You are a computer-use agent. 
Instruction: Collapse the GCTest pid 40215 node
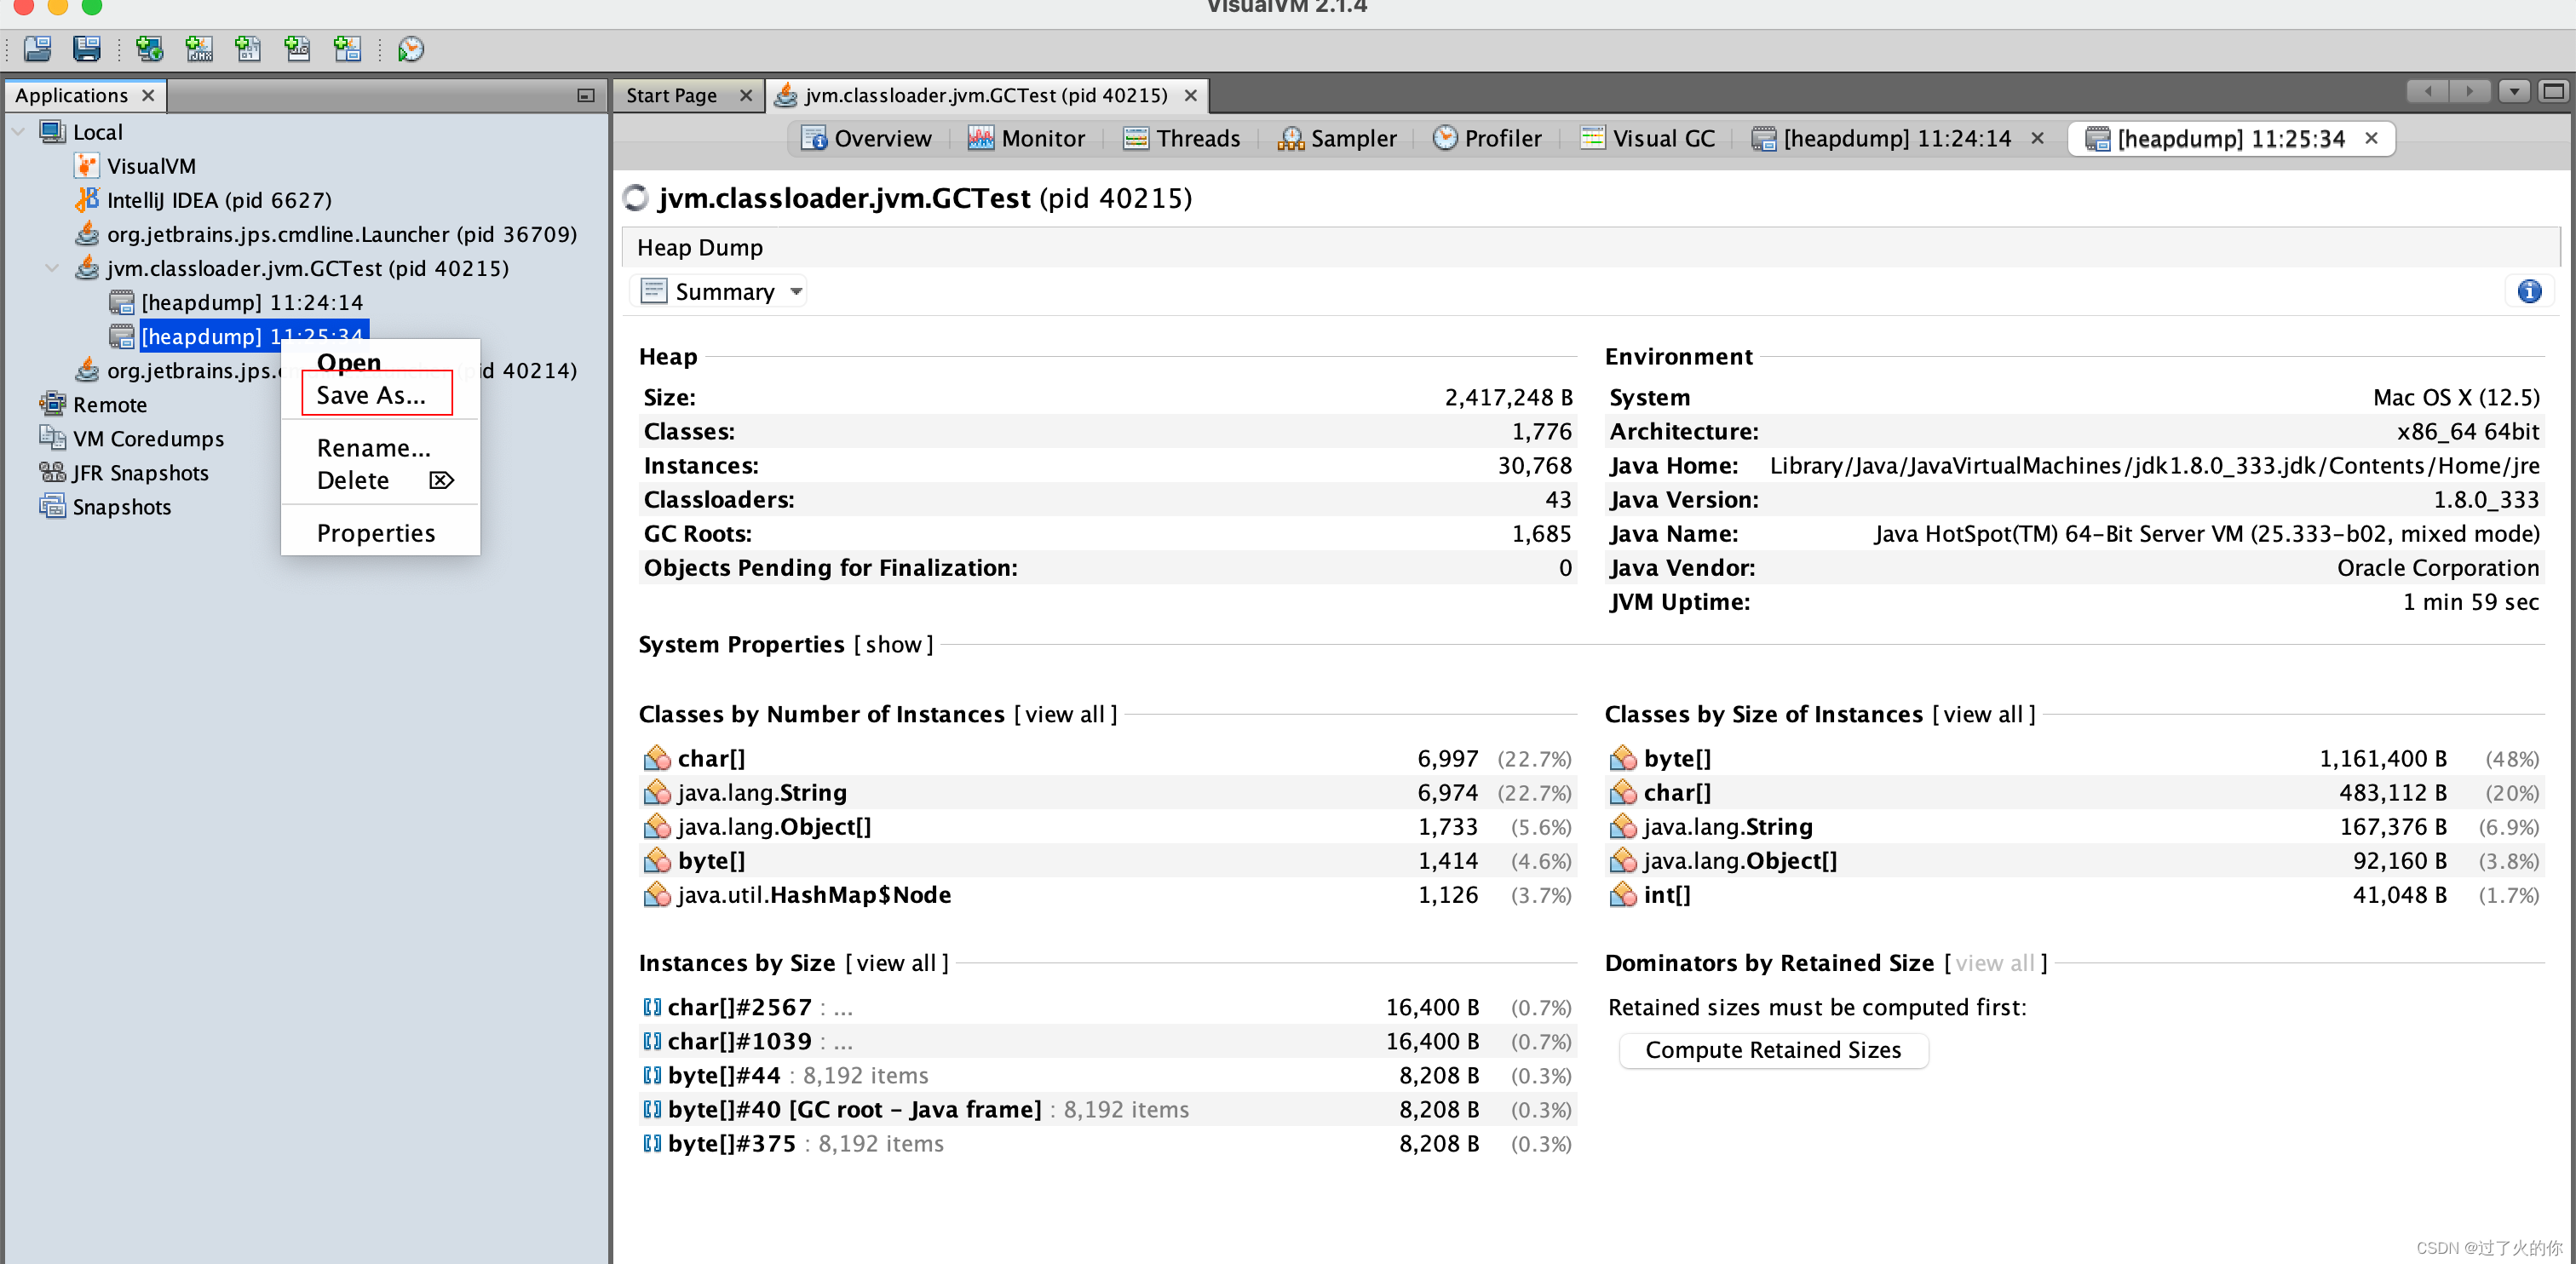52,268
